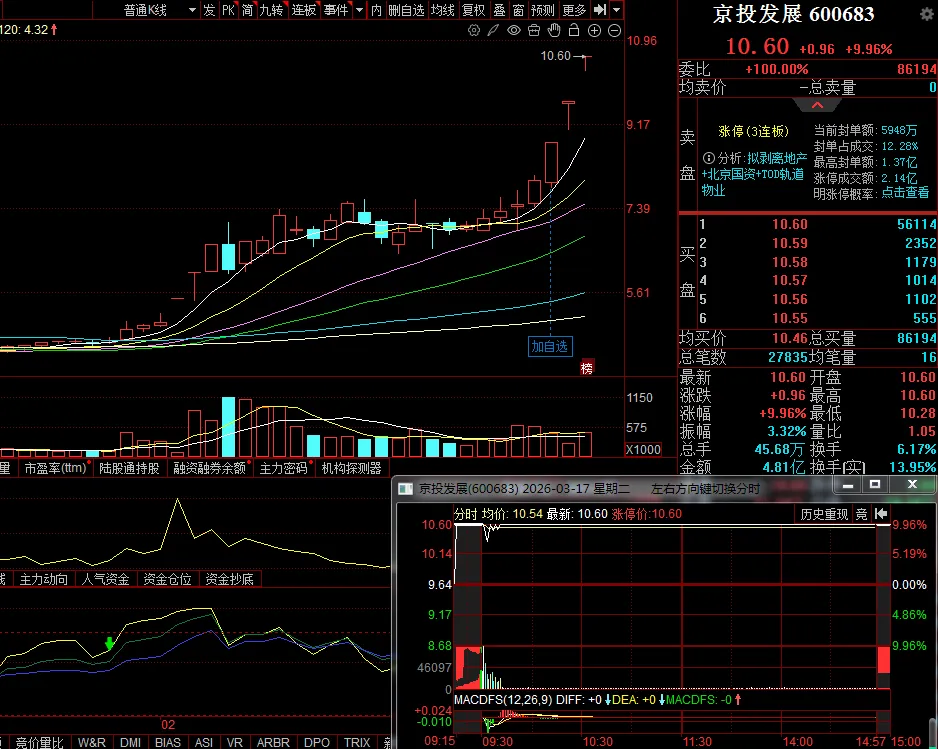
Task: Select the 资金仓位 tab
Action: [168, 579]
